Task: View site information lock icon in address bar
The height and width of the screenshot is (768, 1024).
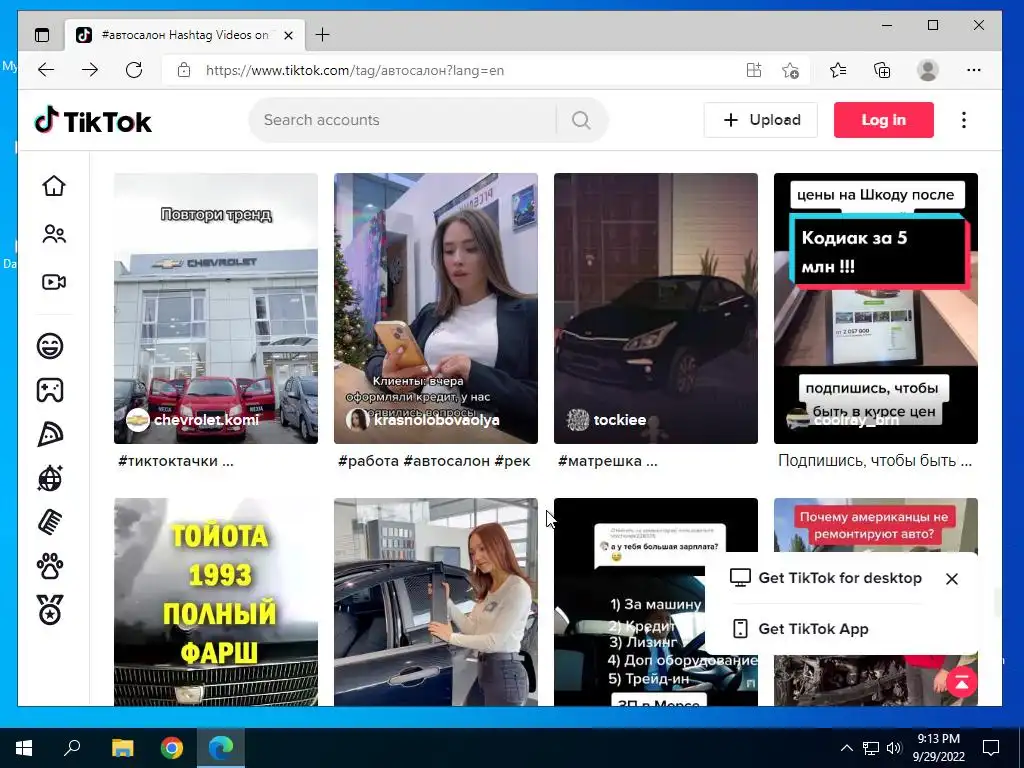Action: 184,70
